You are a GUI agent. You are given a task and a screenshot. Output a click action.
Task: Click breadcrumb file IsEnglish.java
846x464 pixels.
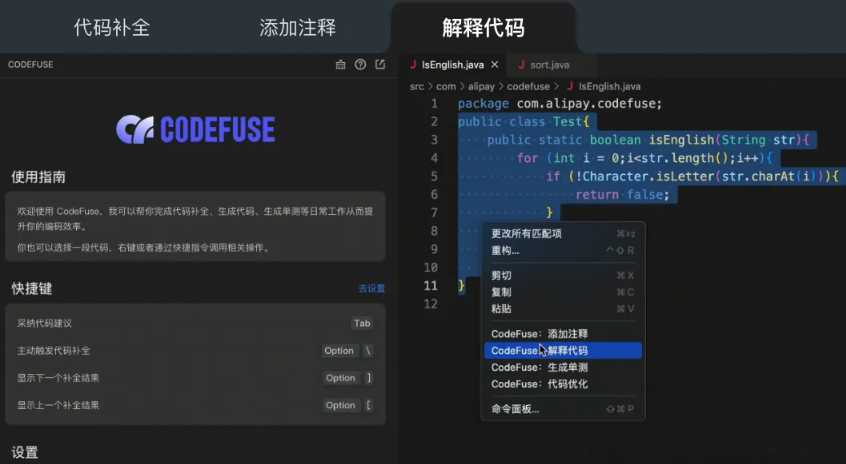point(610,86)
